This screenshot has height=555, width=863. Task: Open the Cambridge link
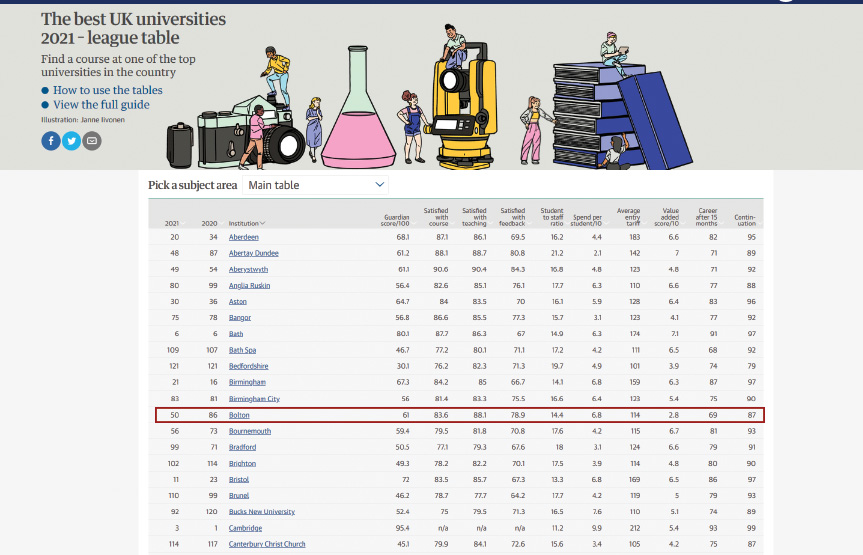245,528
